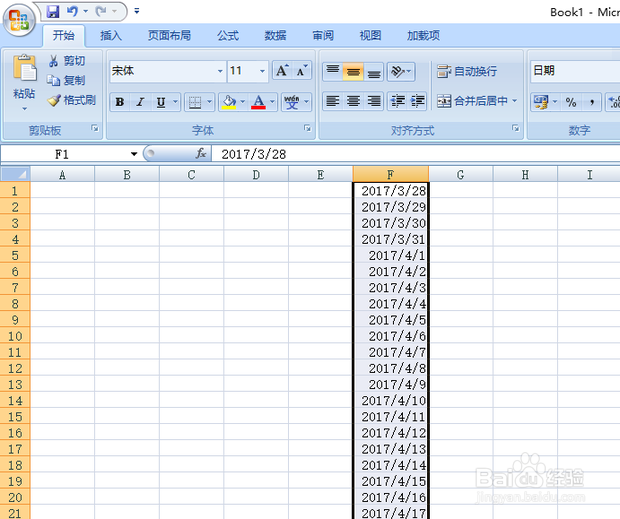Apply accounting number format
620x519 pixels.
click(541, 102)
